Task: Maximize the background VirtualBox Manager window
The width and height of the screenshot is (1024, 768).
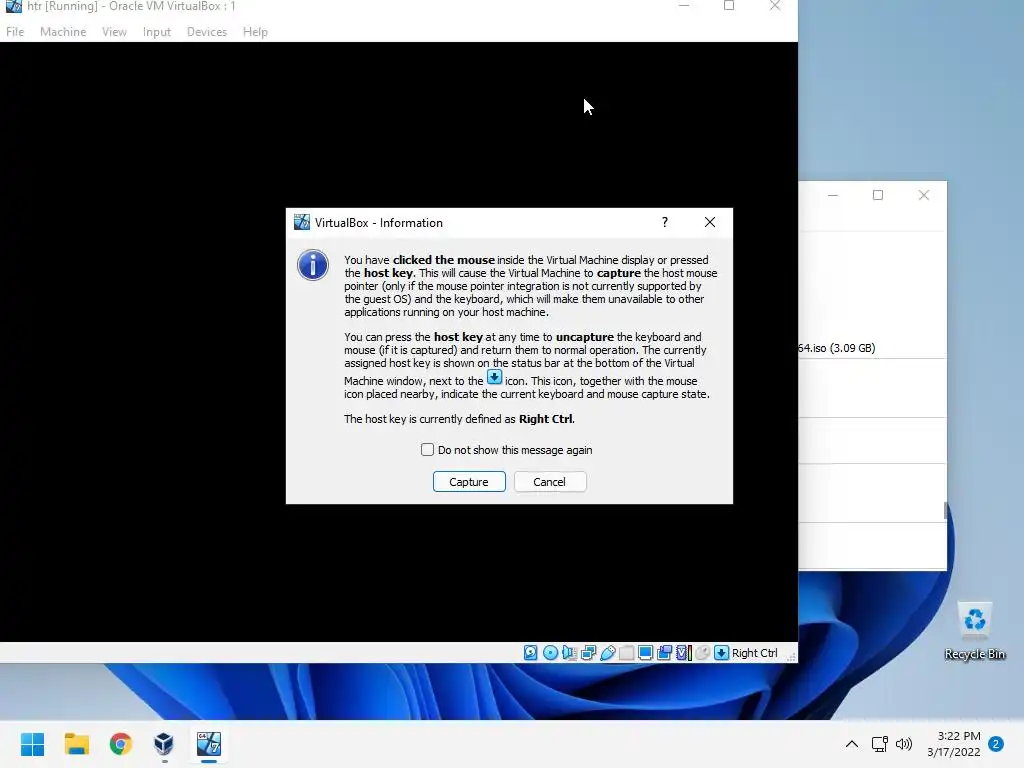Action: point(878,195)
